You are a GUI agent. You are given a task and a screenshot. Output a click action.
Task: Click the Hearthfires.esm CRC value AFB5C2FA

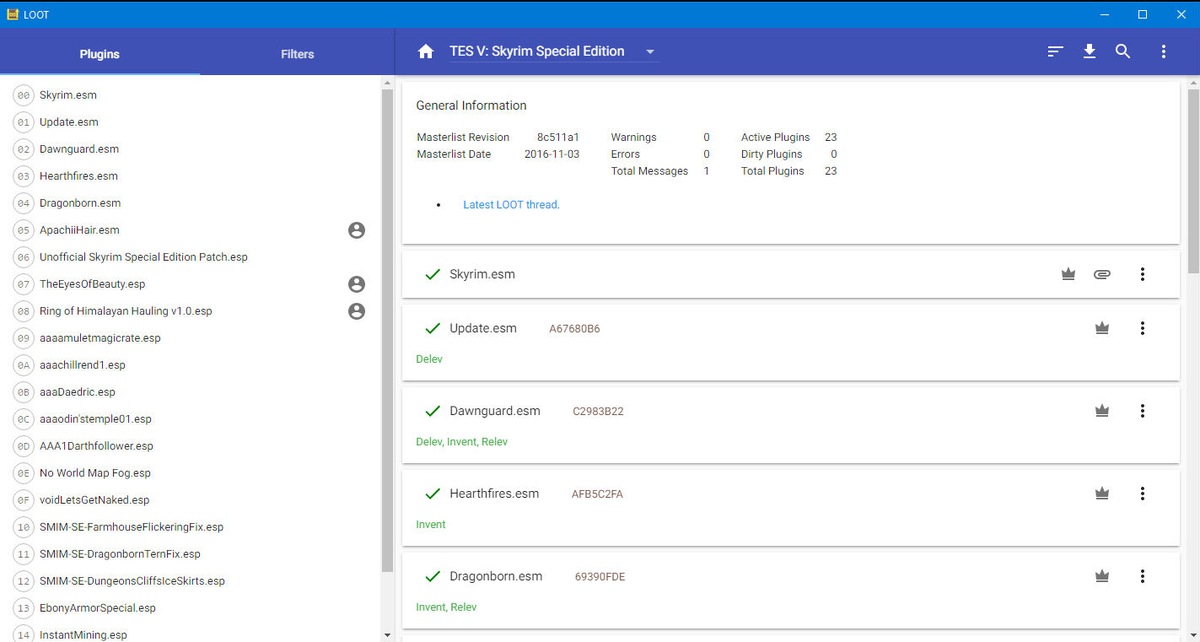597,494
